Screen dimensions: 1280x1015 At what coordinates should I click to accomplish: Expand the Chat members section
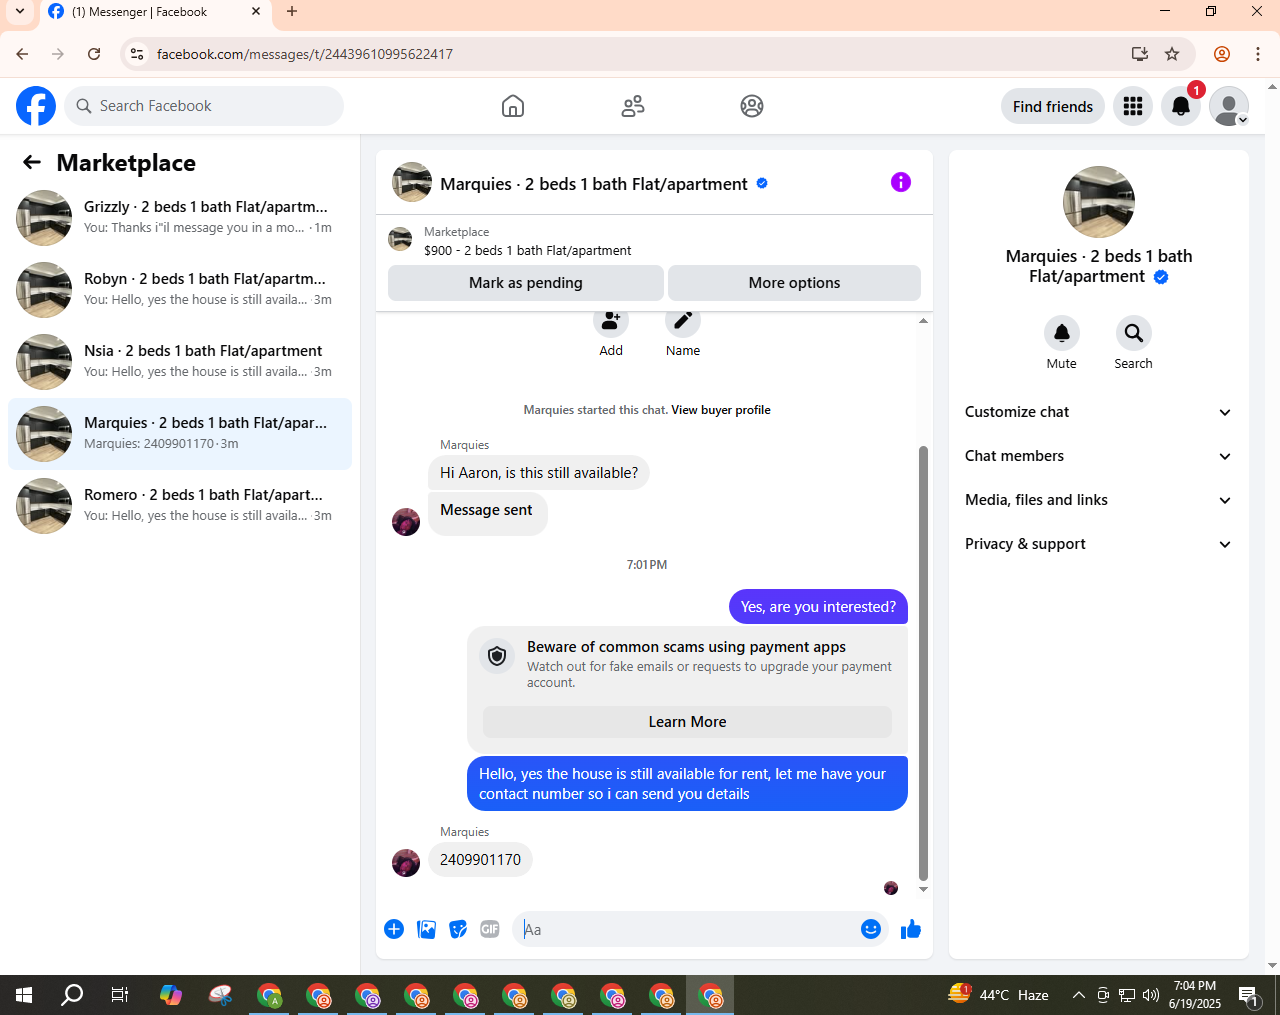coord(1099,456)
